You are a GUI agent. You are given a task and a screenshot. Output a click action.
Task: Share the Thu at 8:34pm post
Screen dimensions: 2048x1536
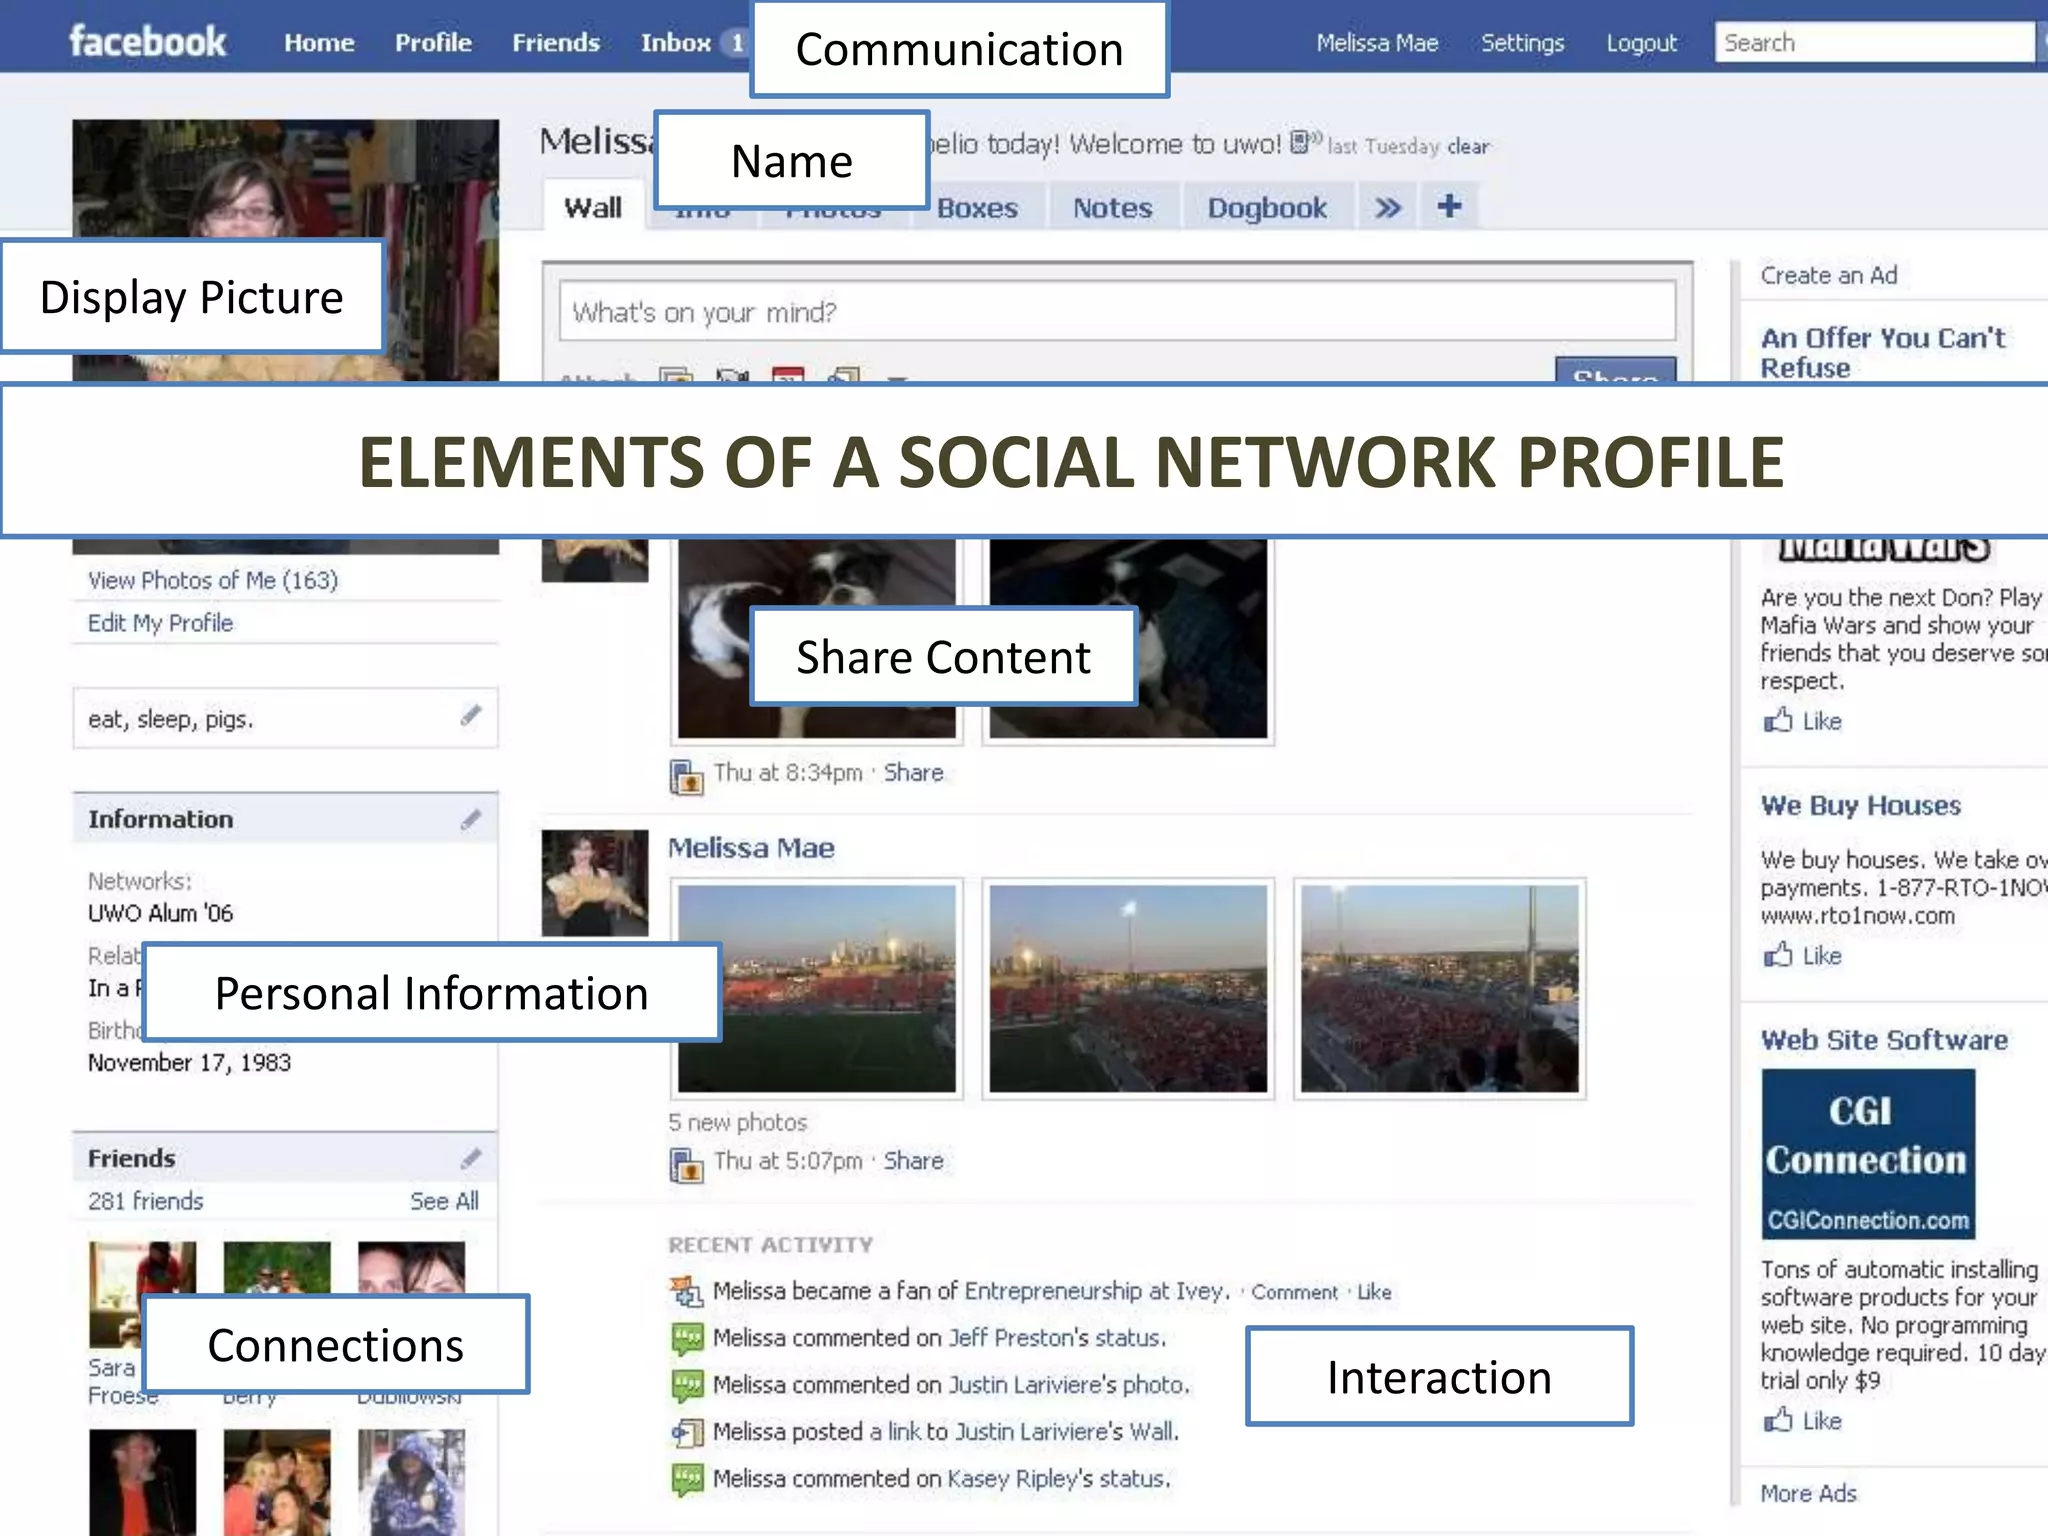[913, 773]
